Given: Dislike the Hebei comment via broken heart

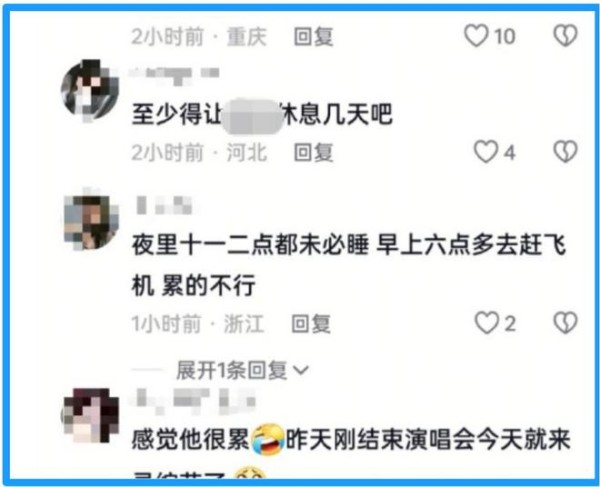Looking at the screenshot, I should tap(566, 151).
